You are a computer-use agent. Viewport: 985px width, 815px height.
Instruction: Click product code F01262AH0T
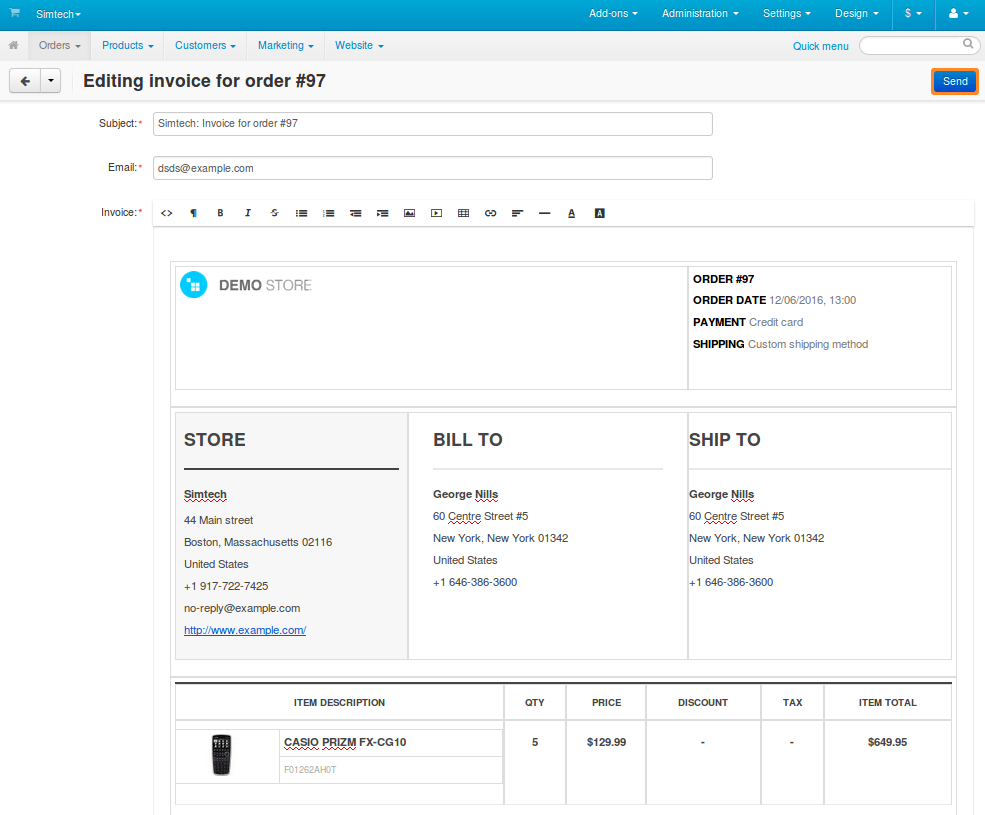(x=310, y=770)
